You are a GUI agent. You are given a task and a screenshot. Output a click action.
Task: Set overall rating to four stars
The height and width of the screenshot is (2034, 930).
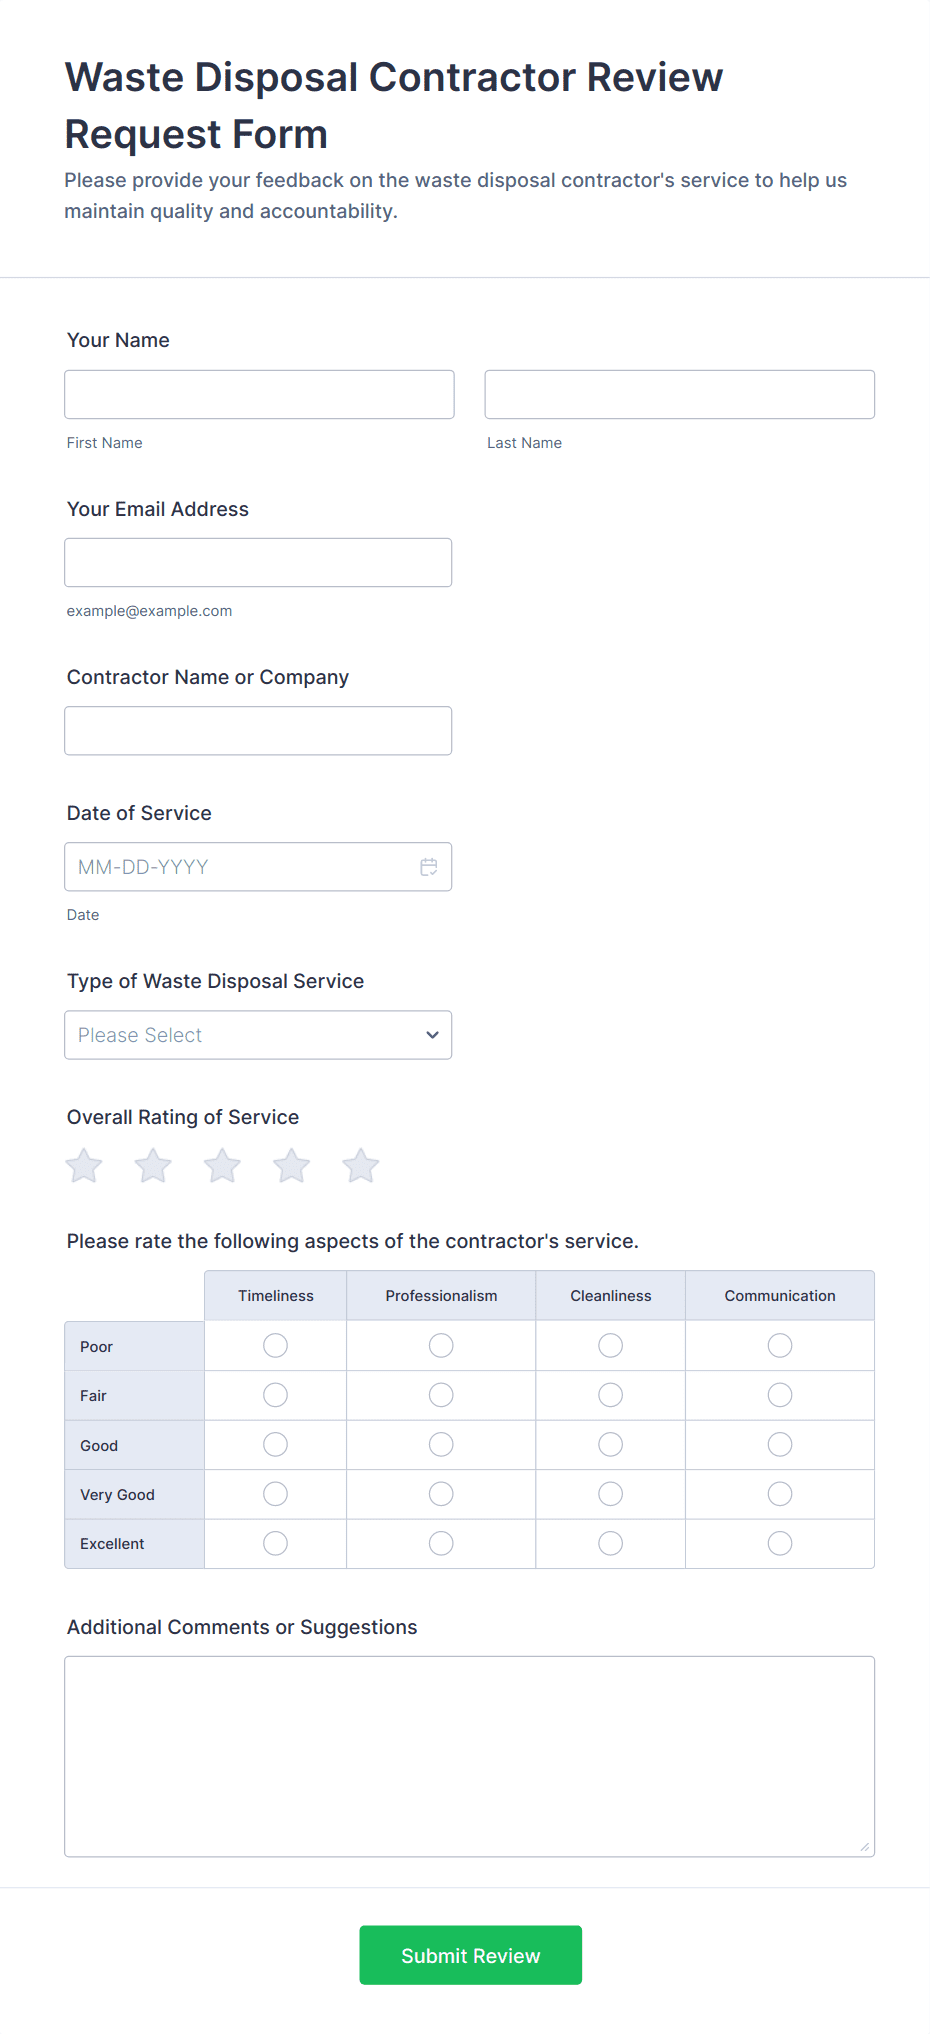tap(292, 1166)
